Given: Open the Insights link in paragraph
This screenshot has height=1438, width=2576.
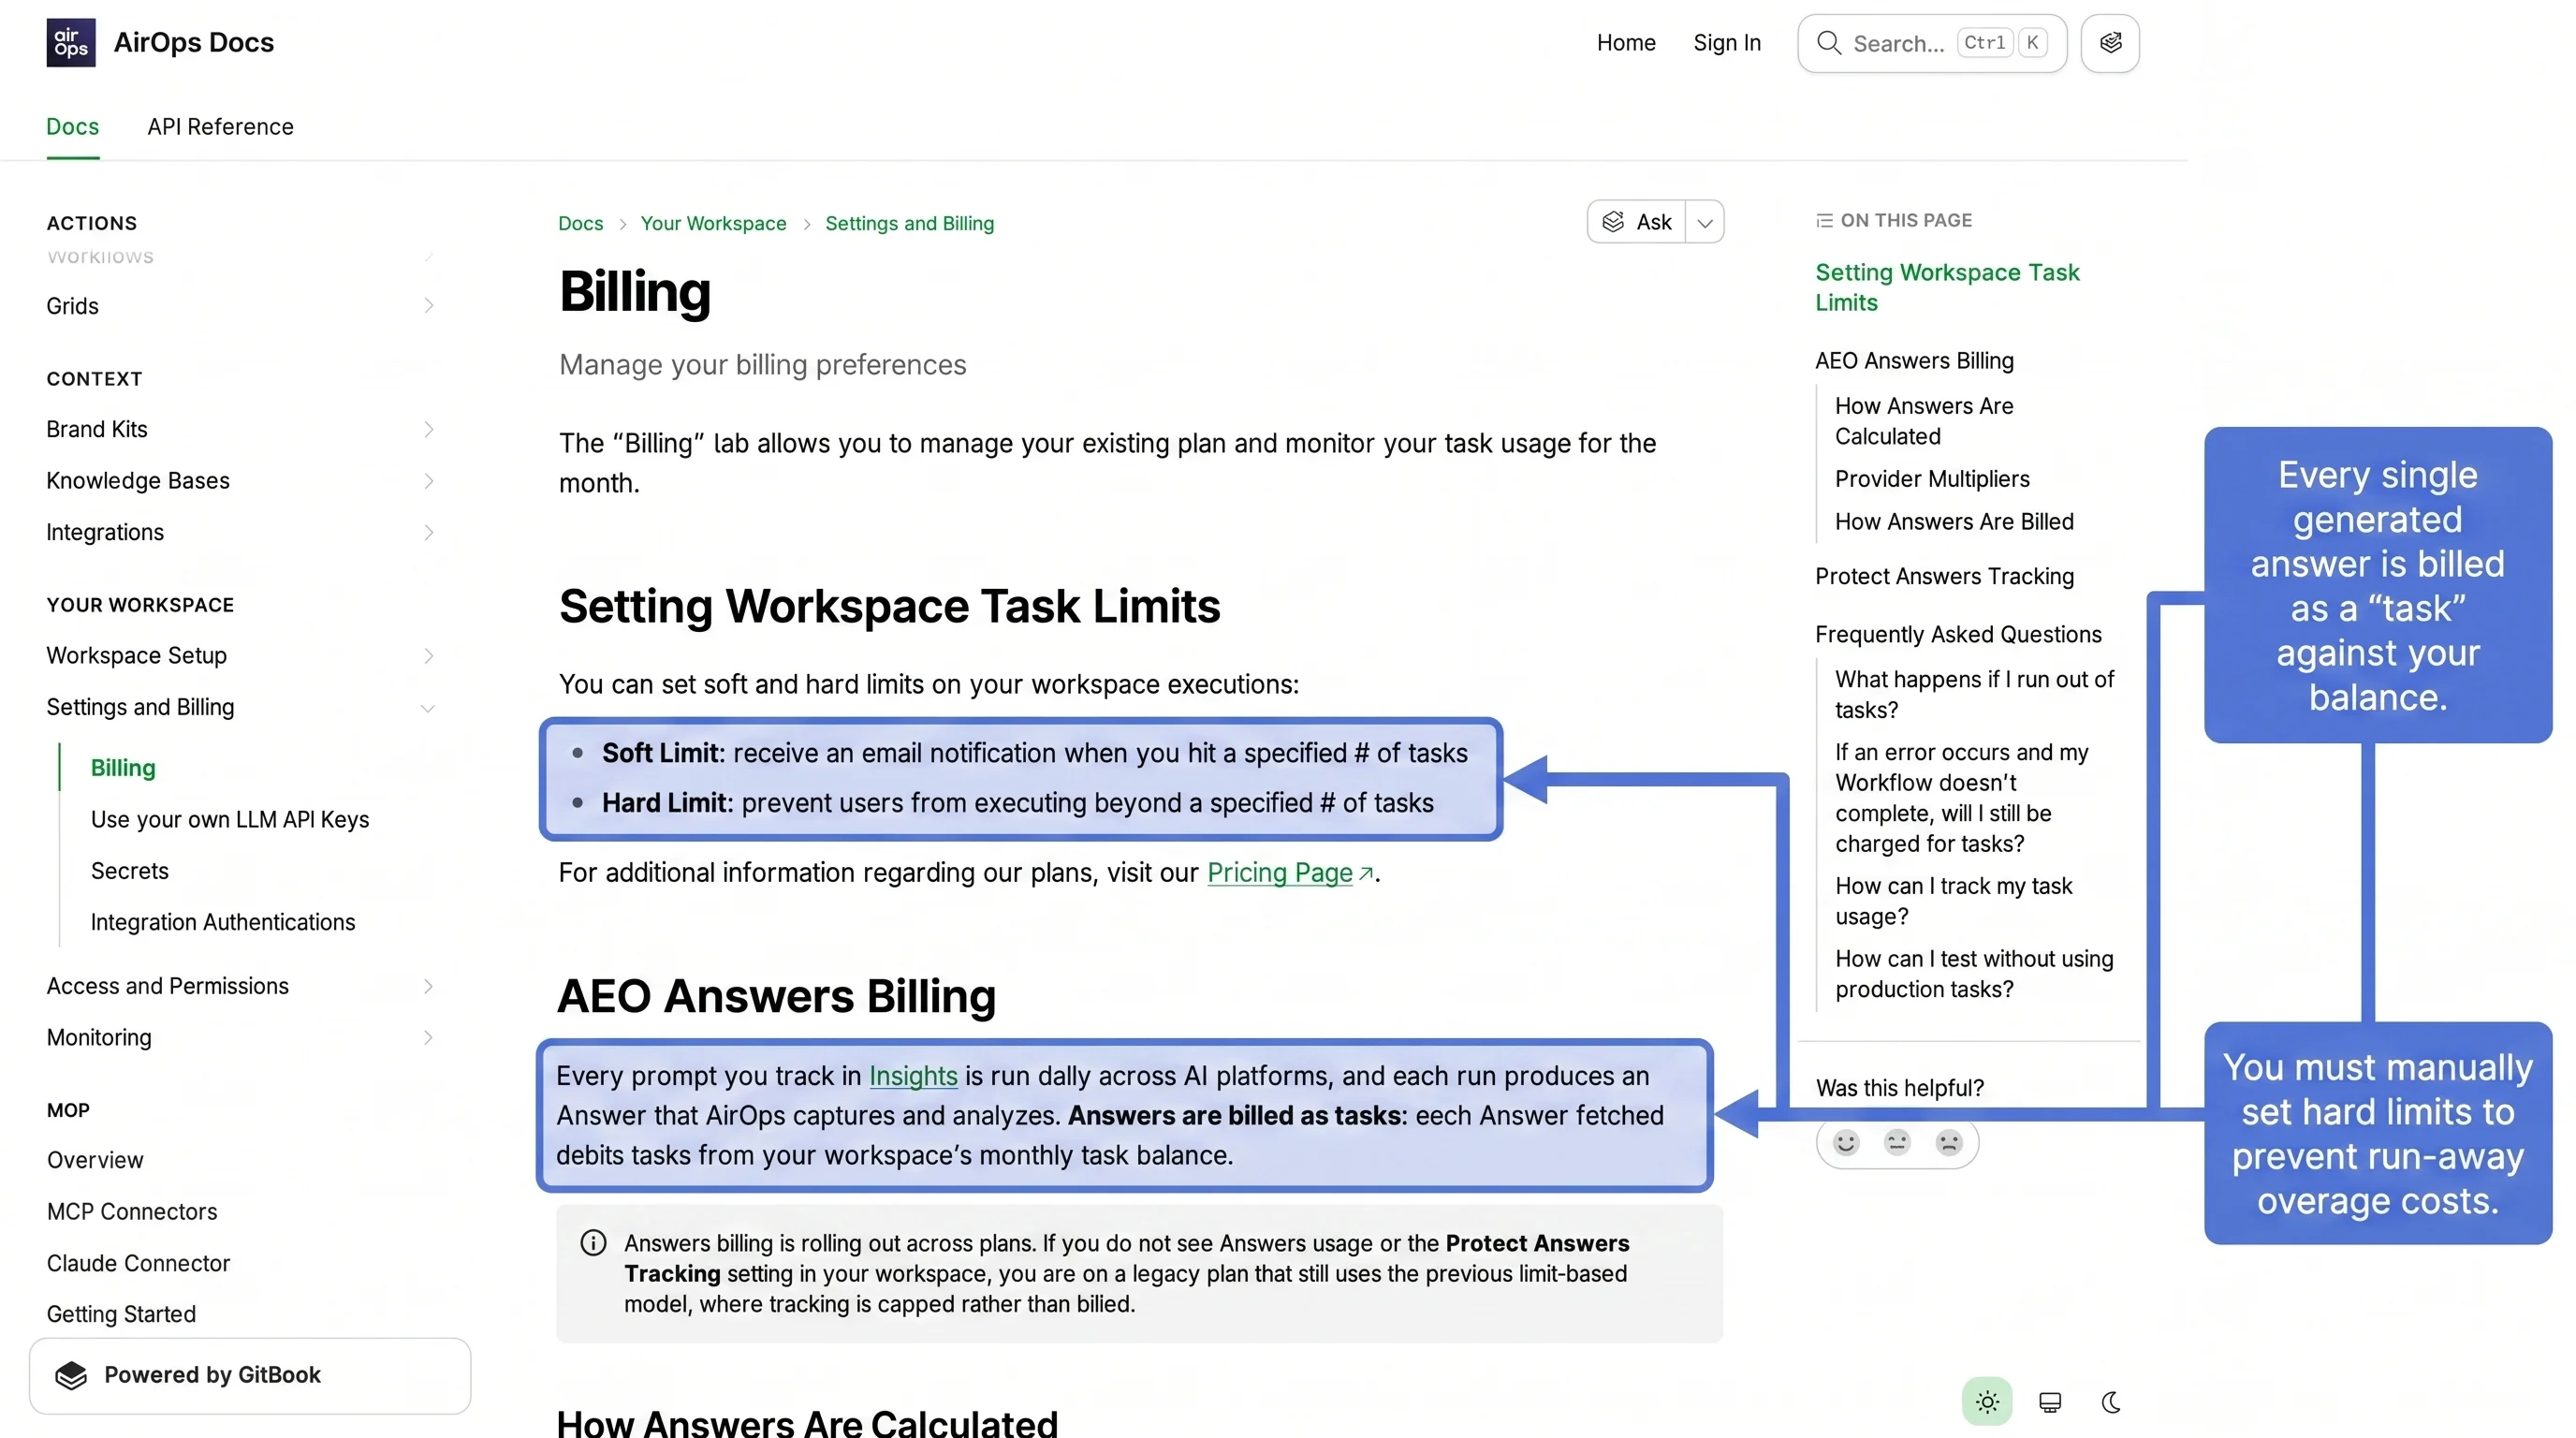Looking at the screenshot, I should click(x=913, y=1076).
